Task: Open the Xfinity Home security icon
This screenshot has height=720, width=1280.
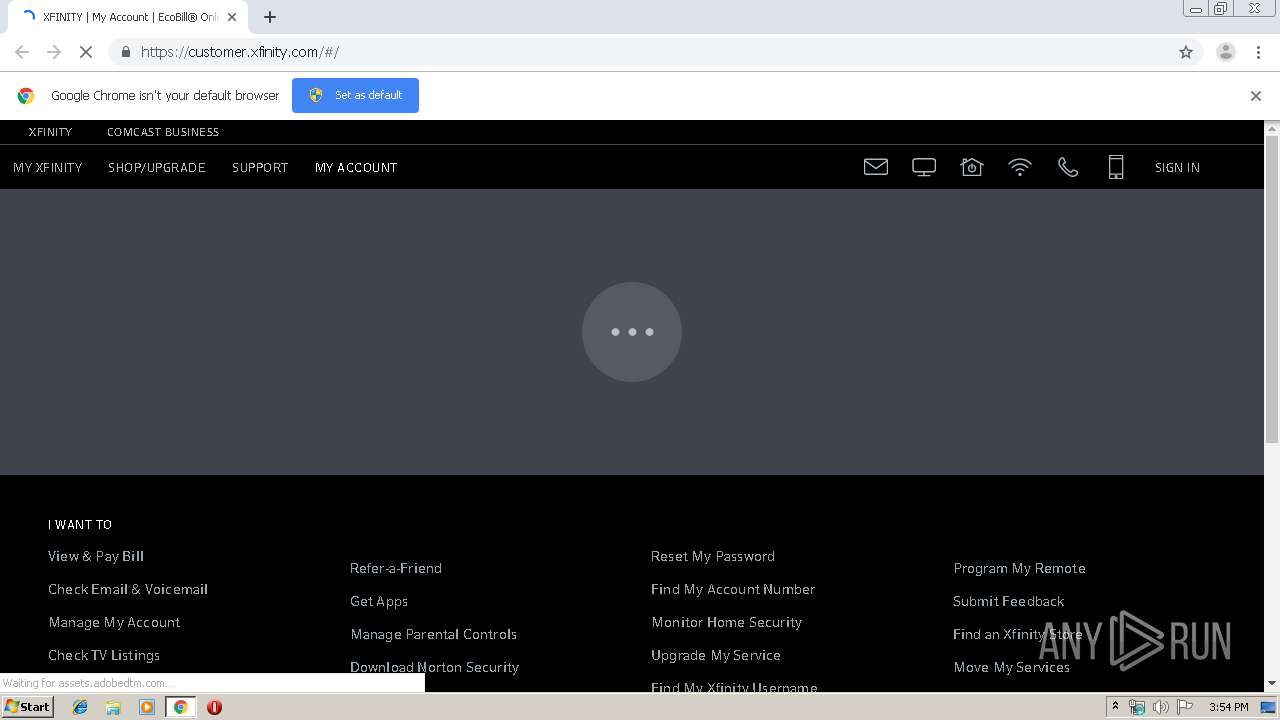Action: [x=972, y=167]
